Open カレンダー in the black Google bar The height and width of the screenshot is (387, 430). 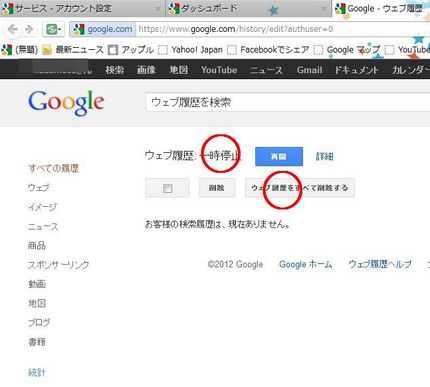click(411, 70)
